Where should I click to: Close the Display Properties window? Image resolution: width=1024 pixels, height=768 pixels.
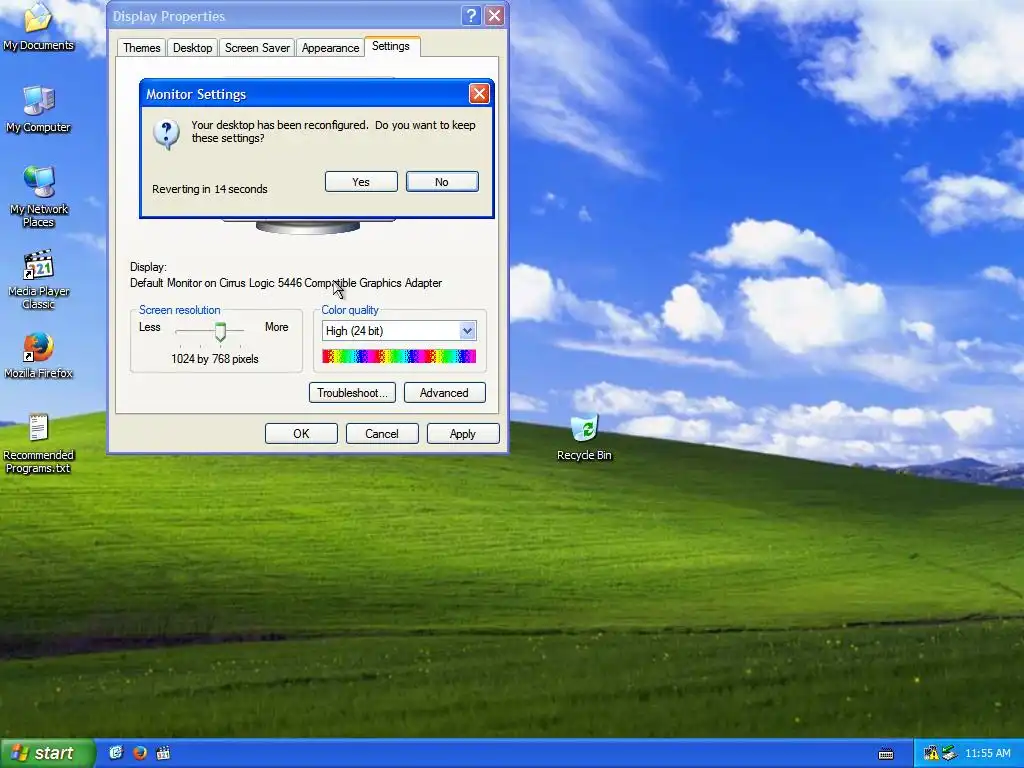[494, 16]
